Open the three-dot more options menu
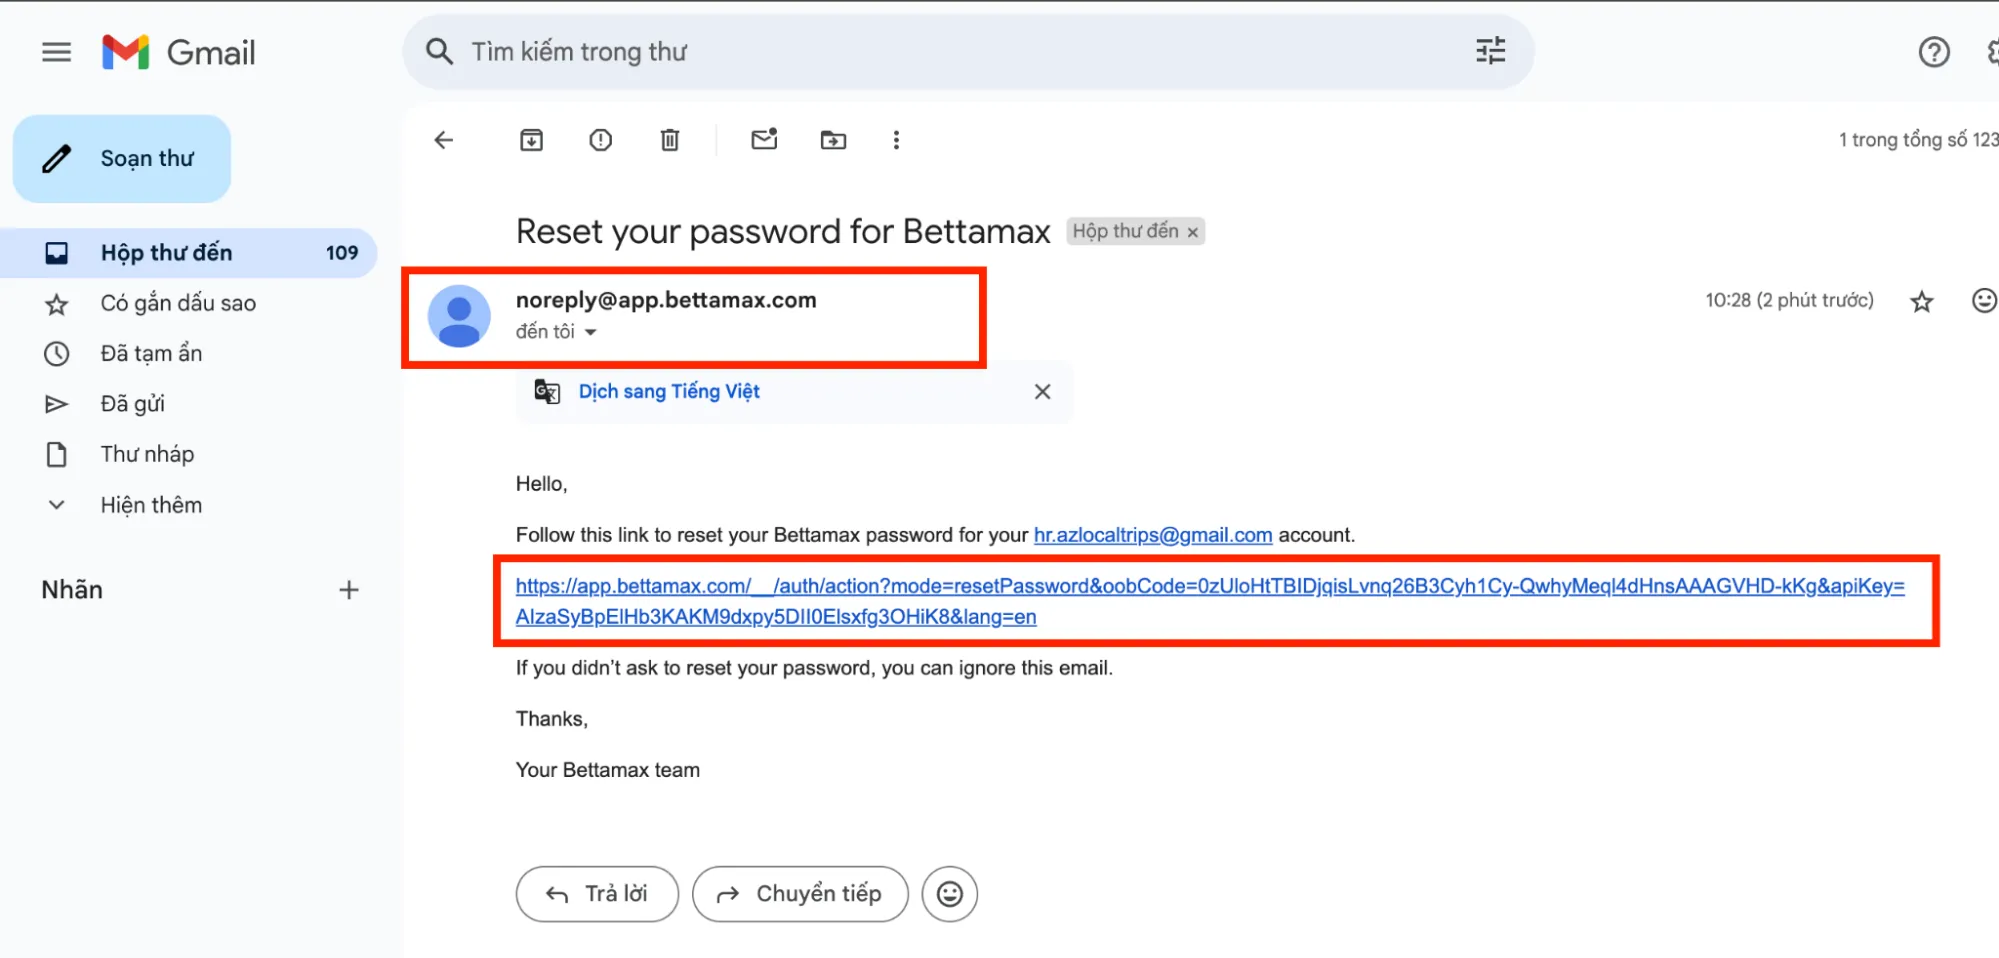The image size is (1999, 958). click(x=896, y=140)
